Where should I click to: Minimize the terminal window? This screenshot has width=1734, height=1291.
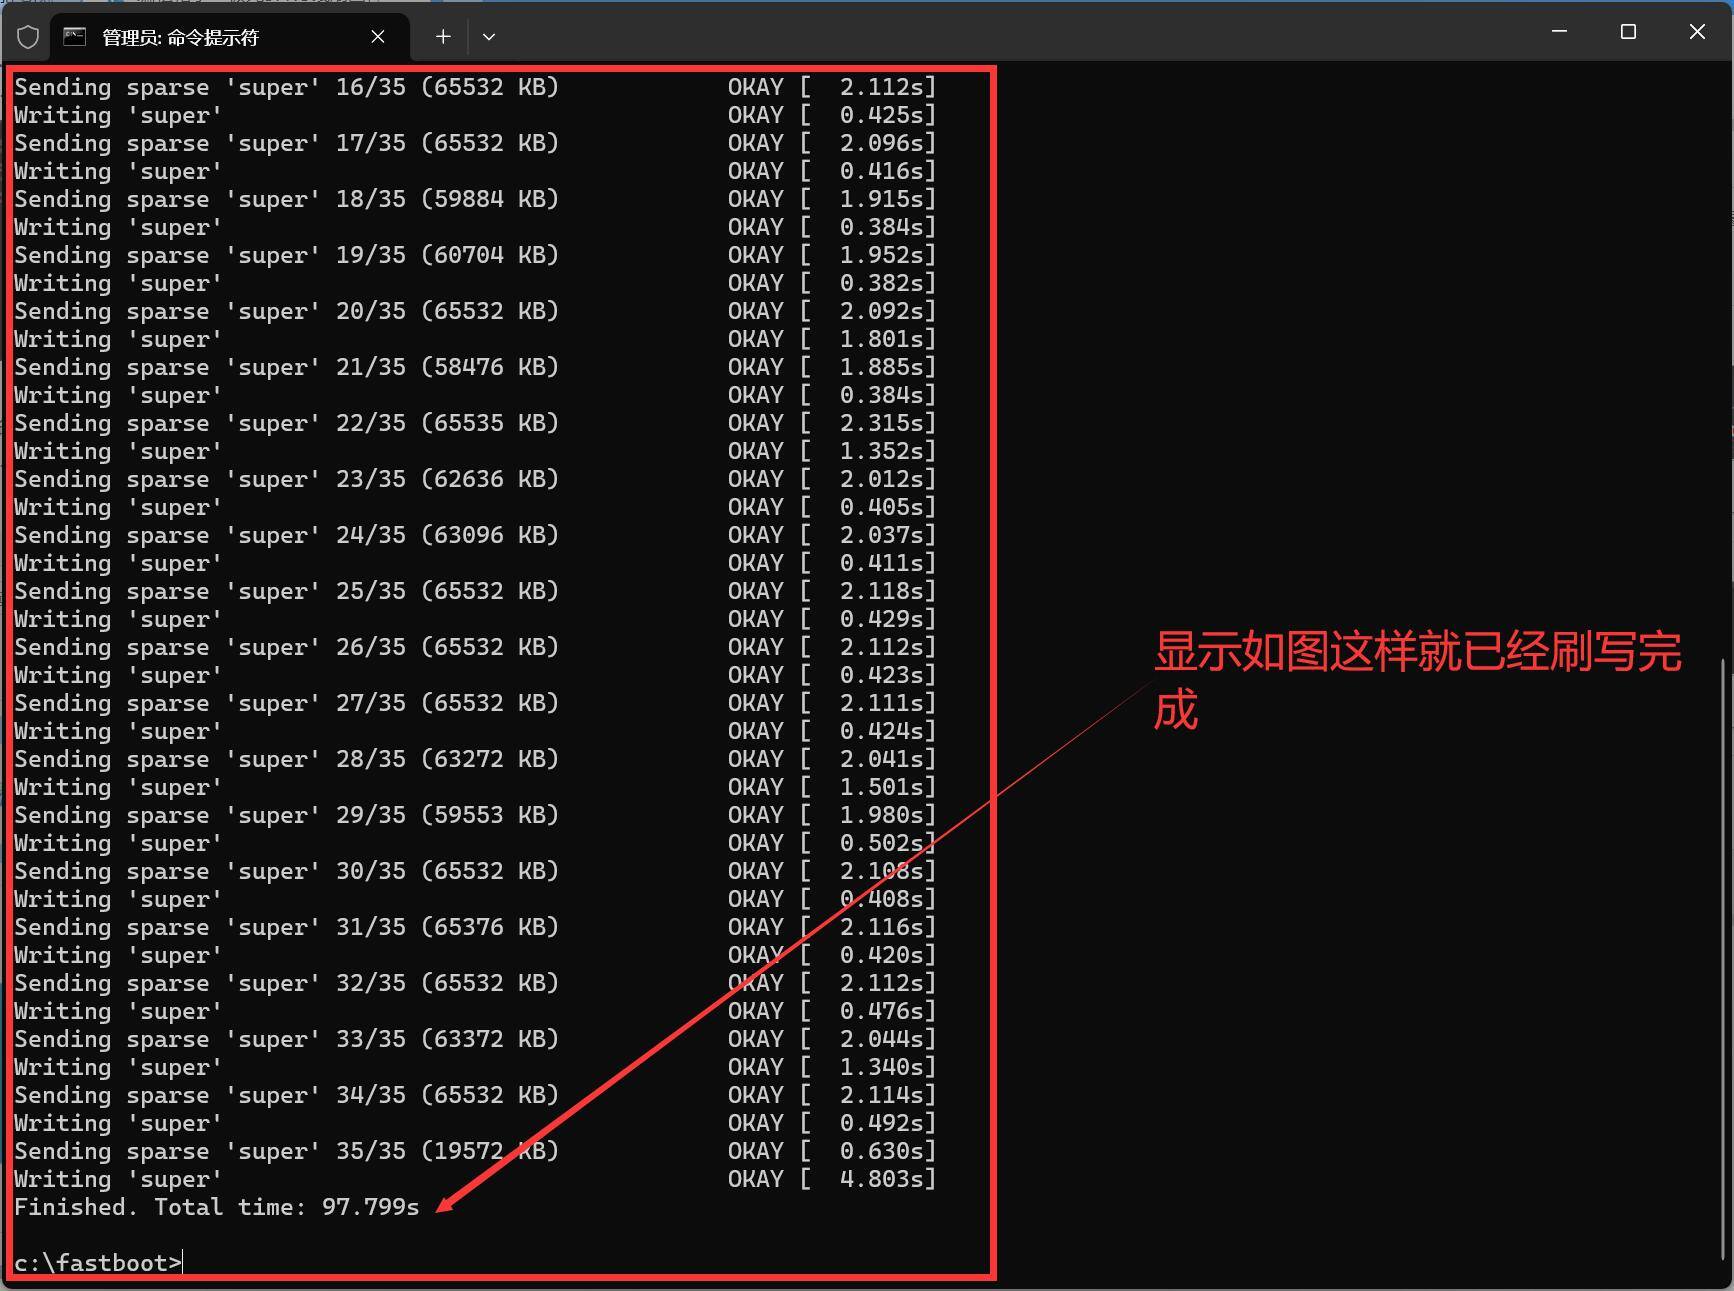pyautogui.click(x=1559, y=32)
